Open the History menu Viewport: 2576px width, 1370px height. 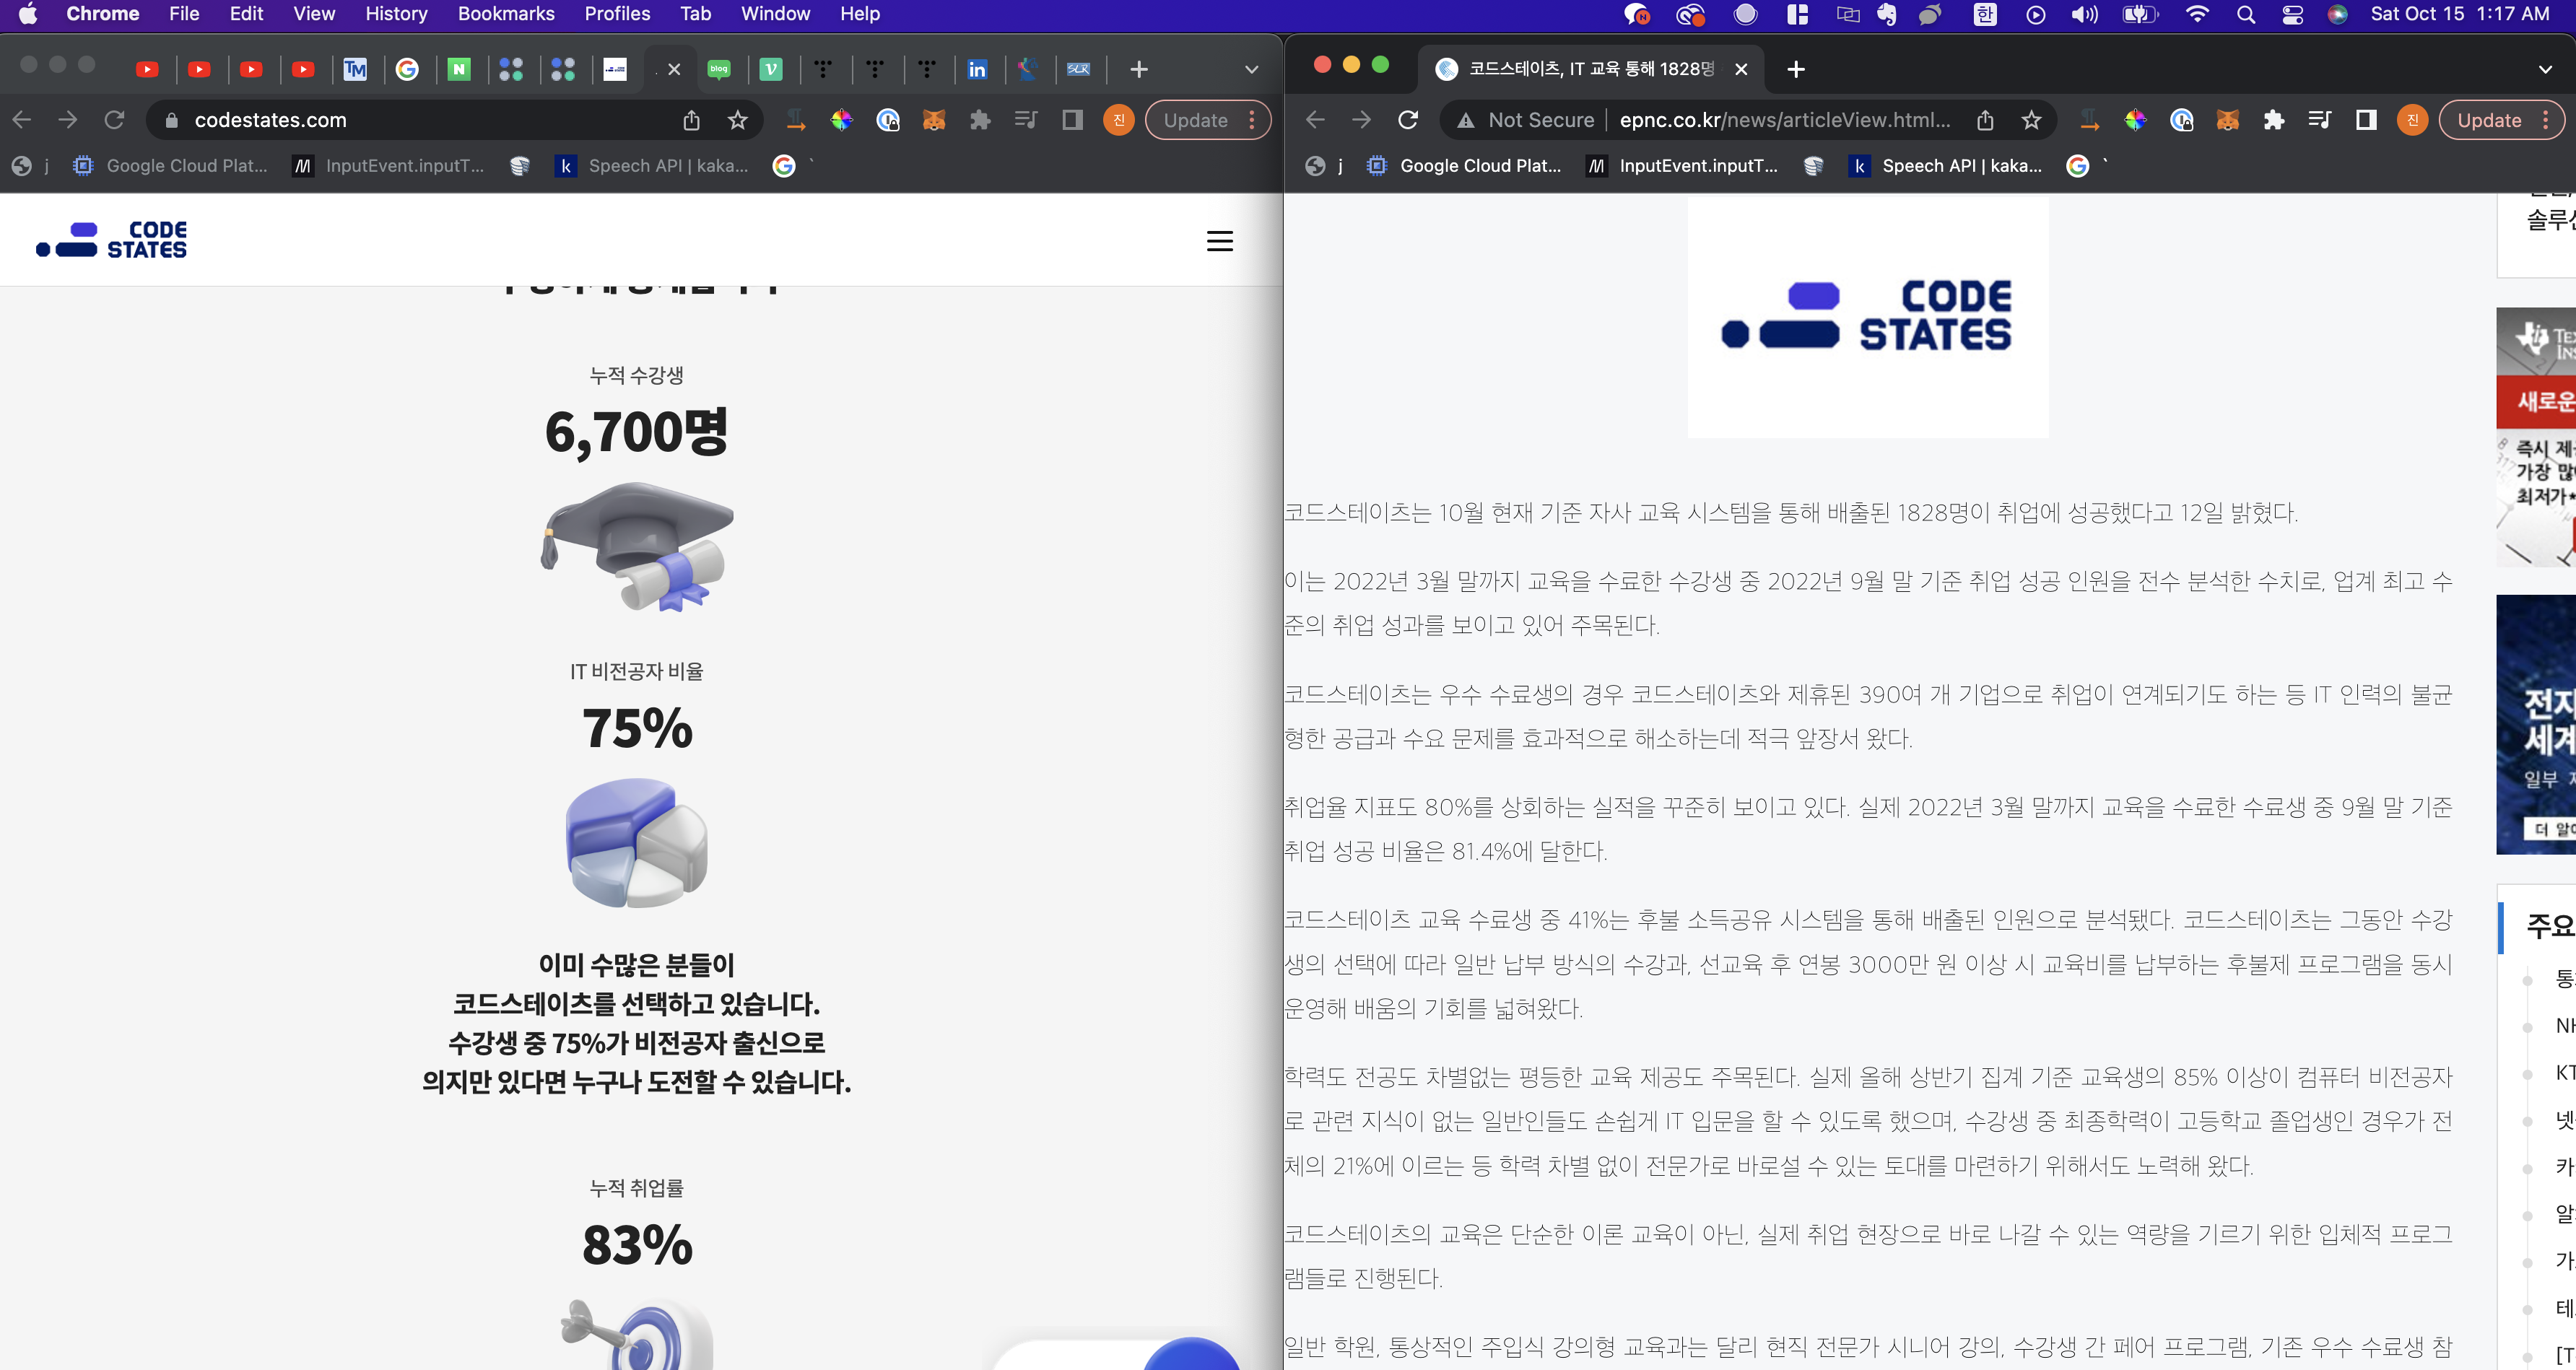click(396, 14)
